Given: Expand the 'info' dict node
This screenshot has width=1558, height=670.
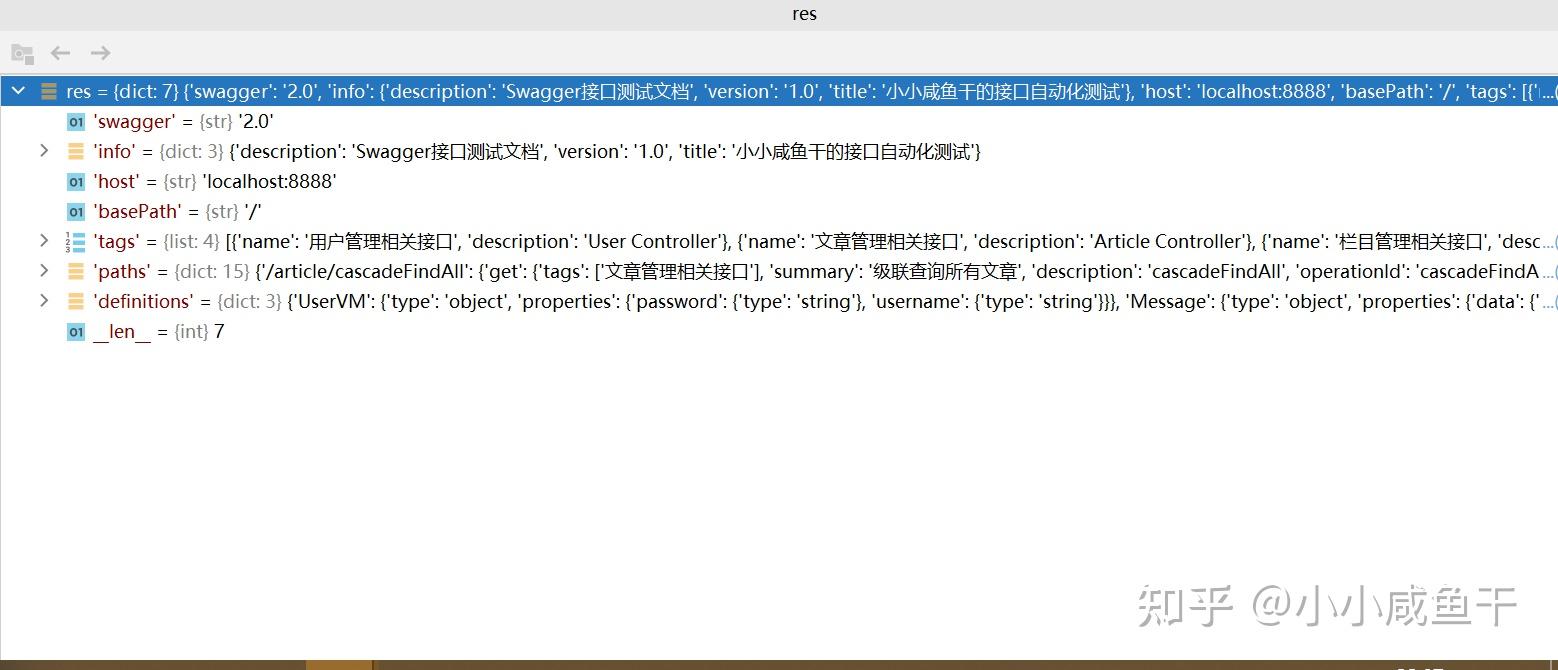Looking at the screenshot, I should pyautogui.click(x=44, y=151).
